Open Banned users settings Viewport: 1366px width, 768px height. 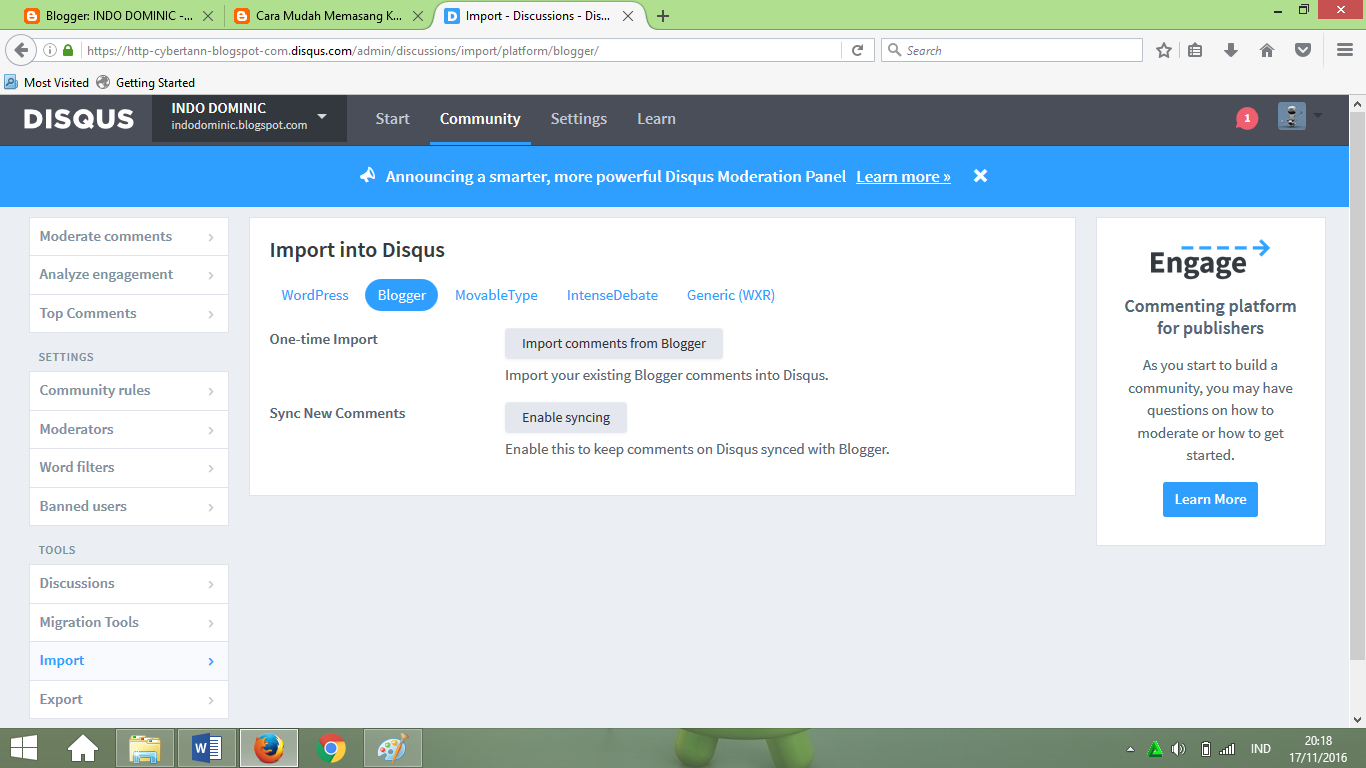[128, 507]
